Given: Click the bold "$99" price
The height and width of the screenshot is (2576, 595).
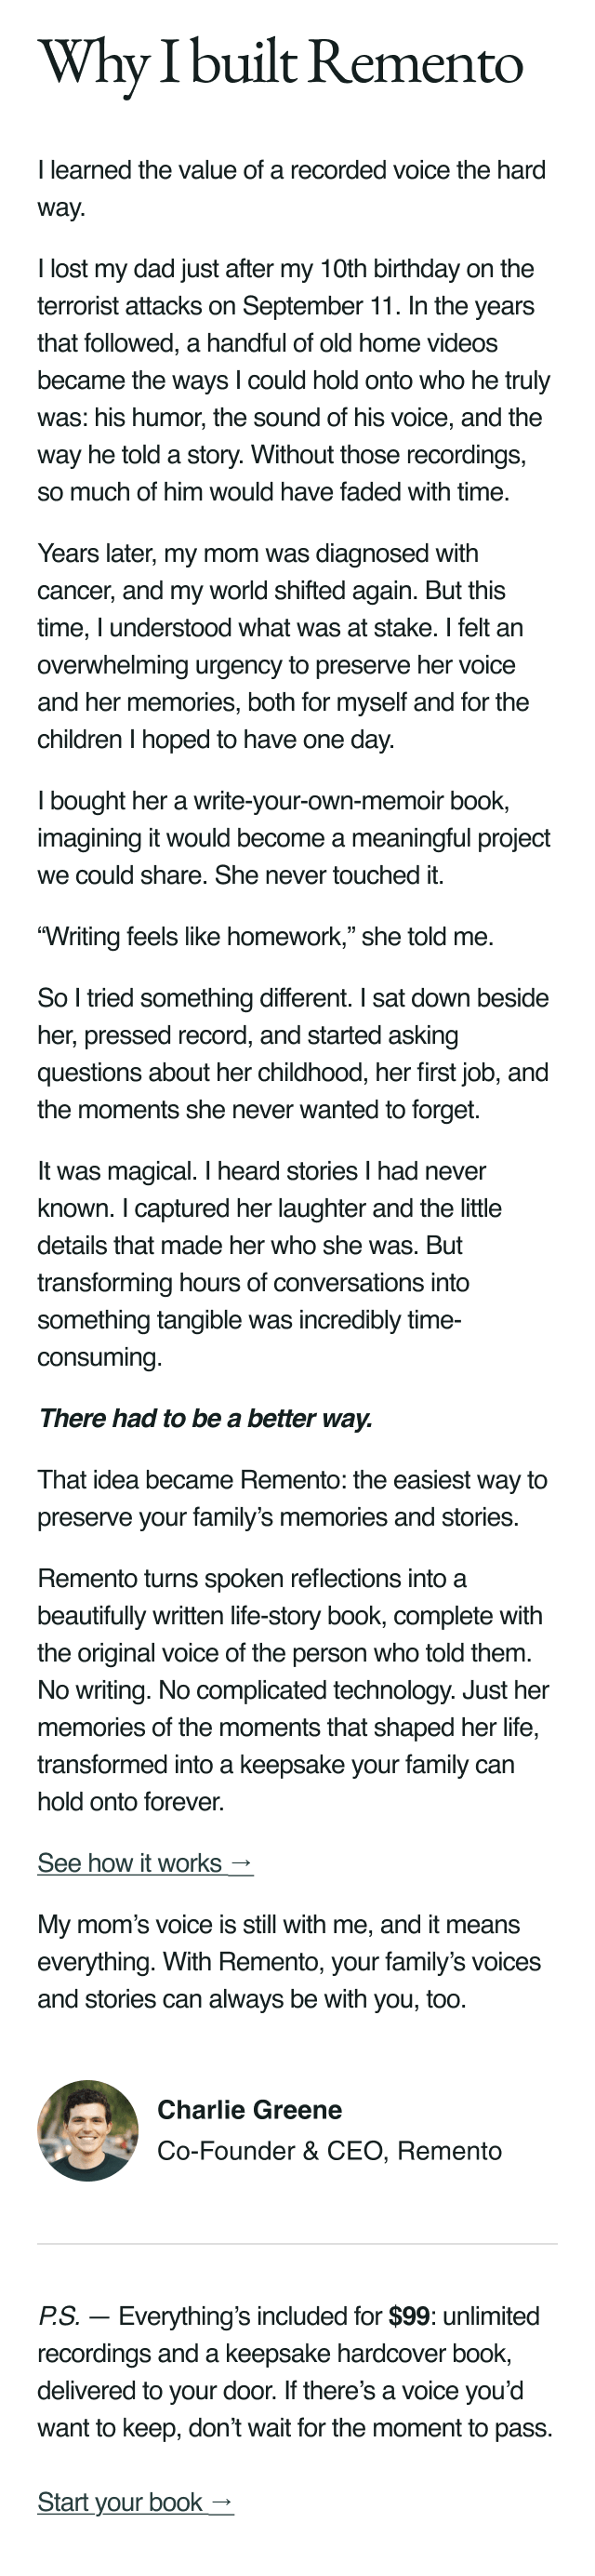Looking at the screenshot, I should pos(409,2316).
